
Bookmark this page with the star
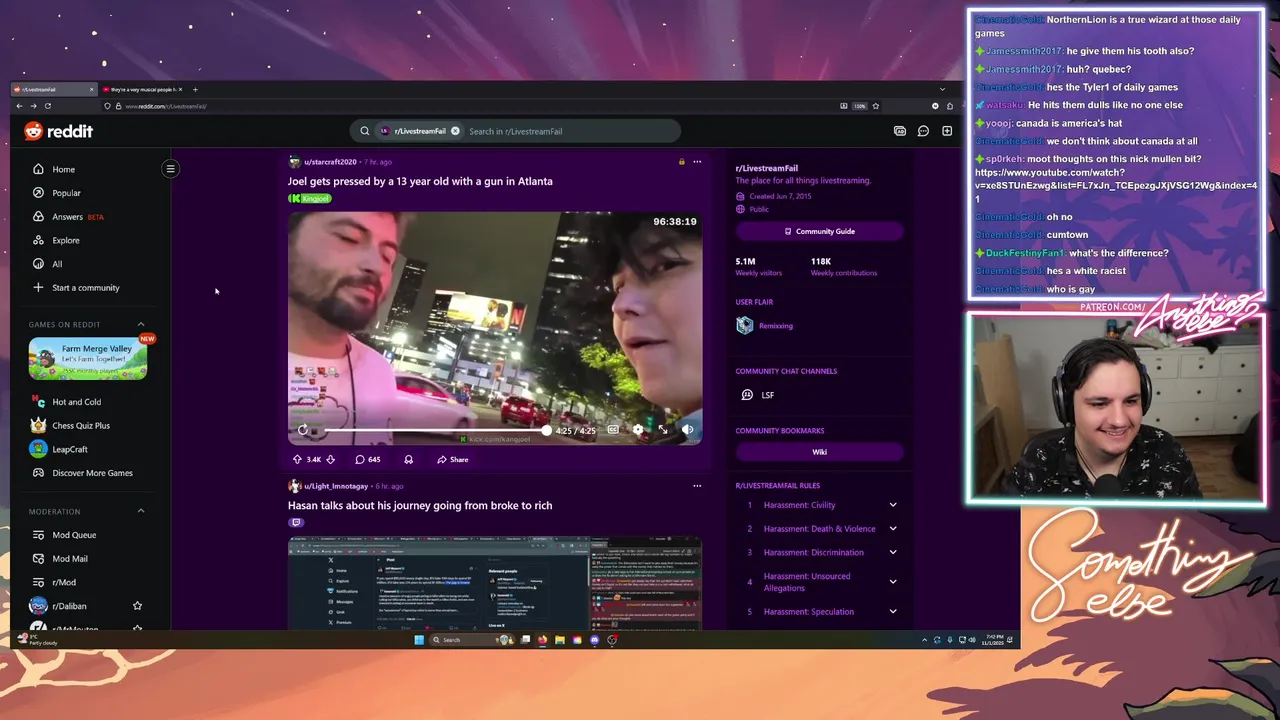click(876, 106)
